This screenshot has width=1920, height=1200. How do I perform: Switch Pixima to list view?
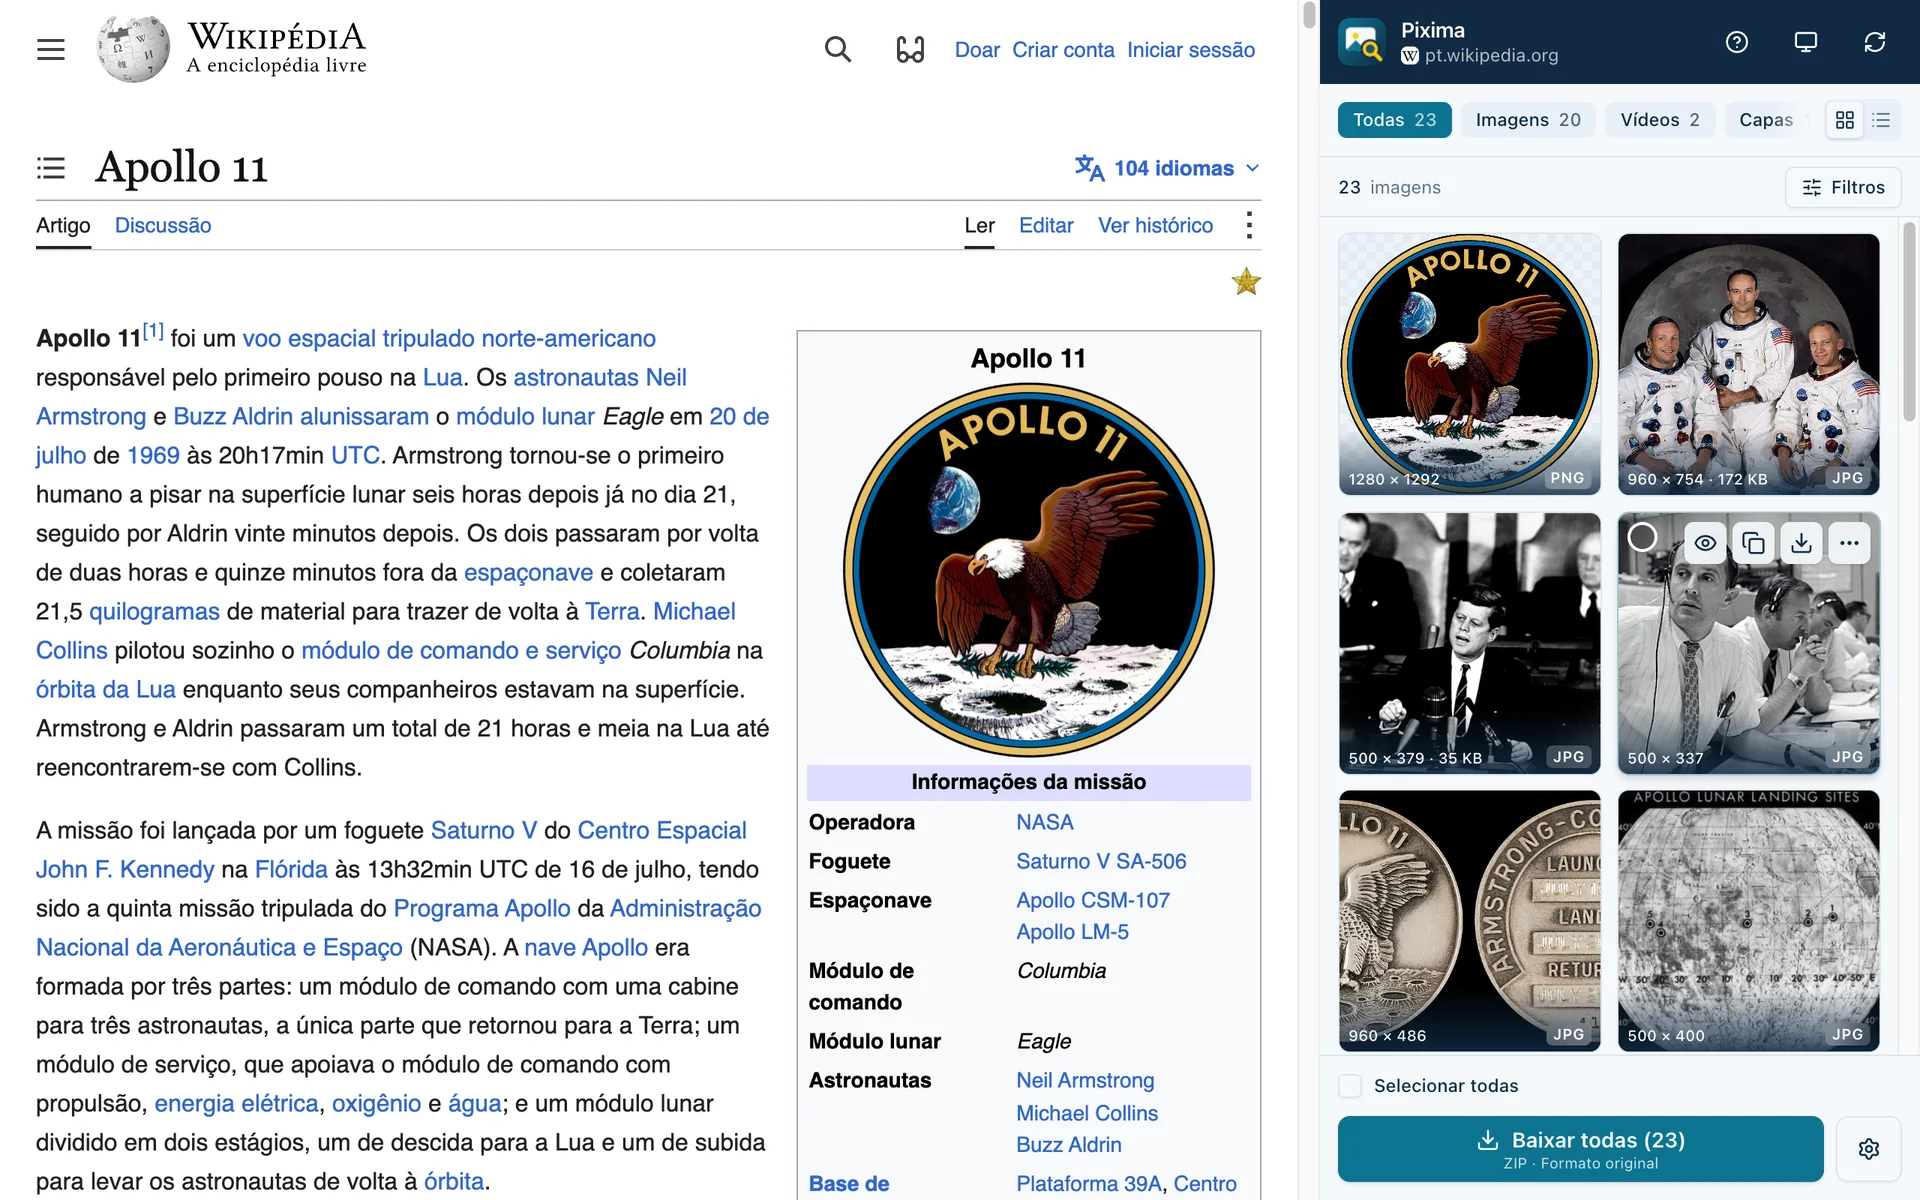pyautogui.click(x=1881, y=120)
